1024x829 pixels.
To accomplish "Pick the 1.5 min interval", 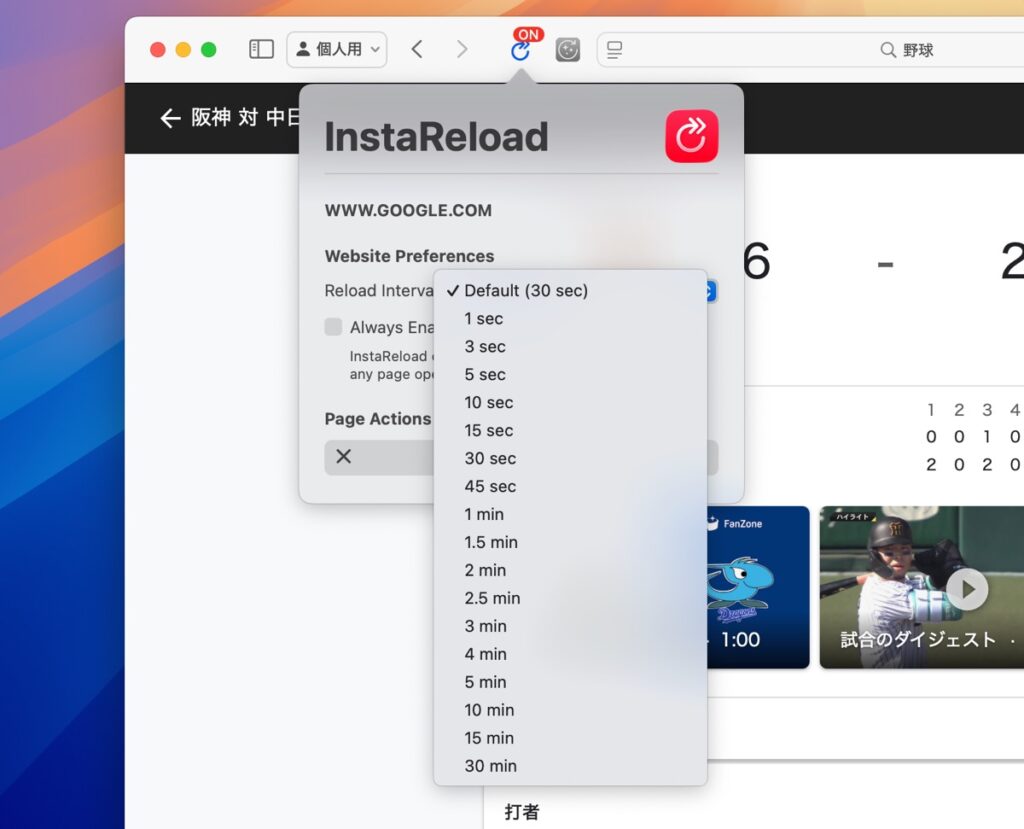I will tap(570, 542).
